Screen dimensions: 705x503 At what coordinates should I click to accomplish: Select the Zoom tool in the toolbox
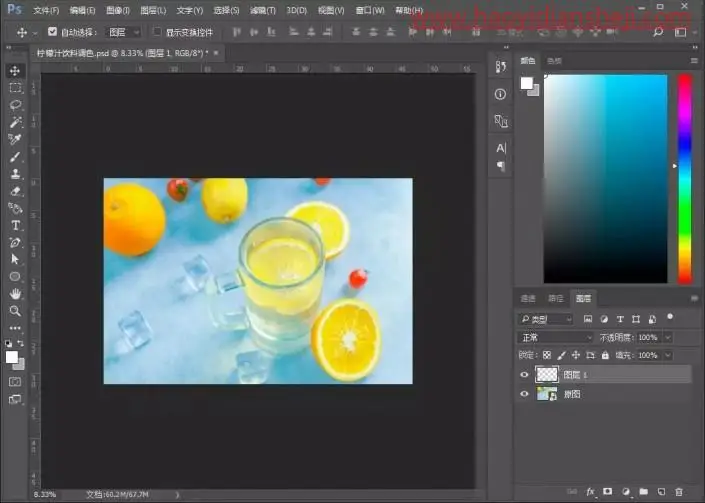tap(15, 311)
